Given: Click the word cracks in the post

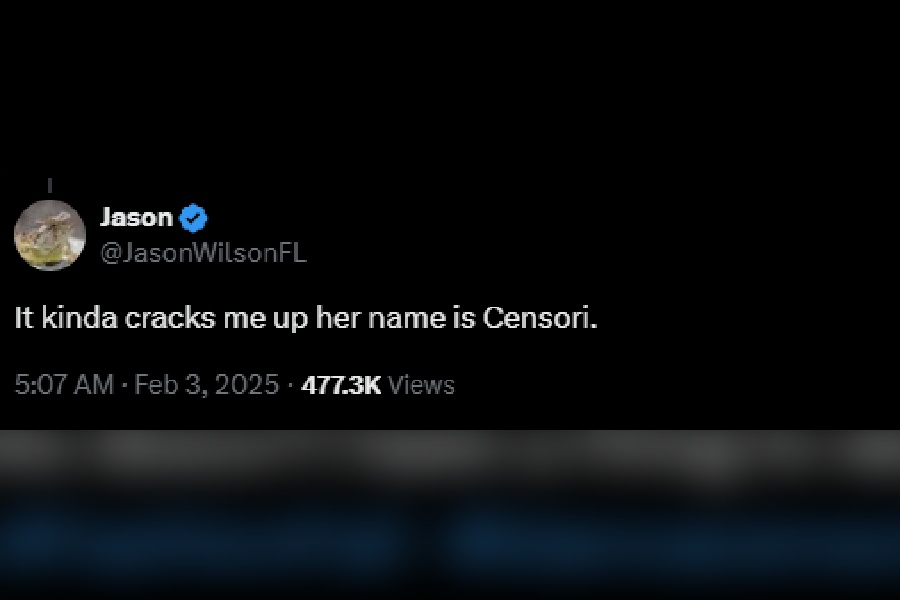Looking at the screenshot, I should tap(170, 318).
